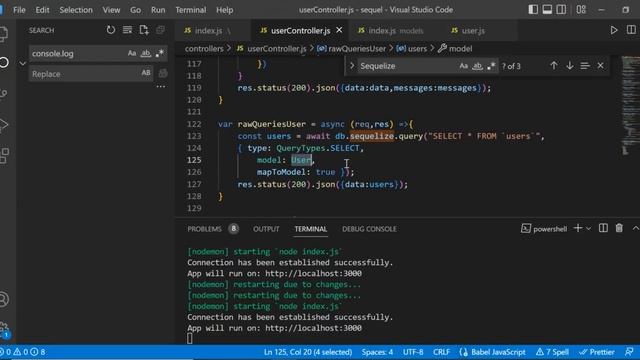
Task: Open terminal launch profile dropdown
Action: point(588,229)
